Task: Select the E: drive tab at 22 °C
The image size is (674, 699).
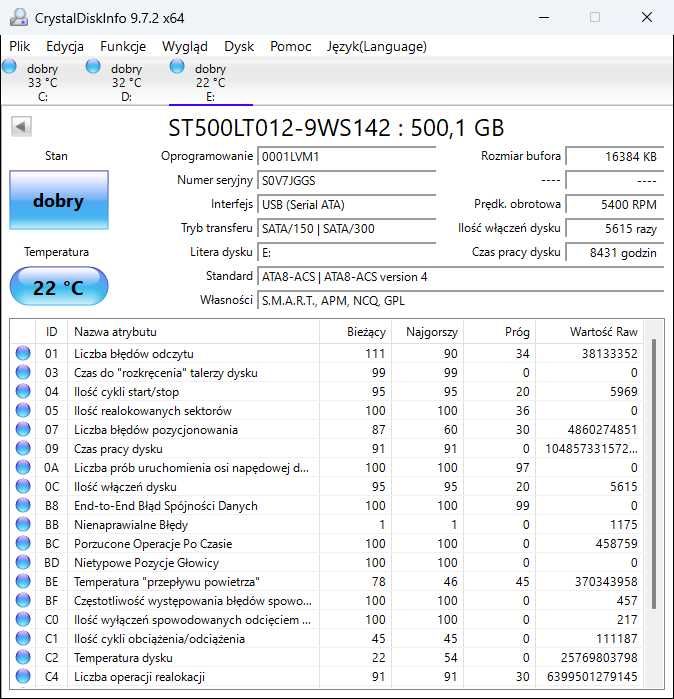Action: (210, 82)
